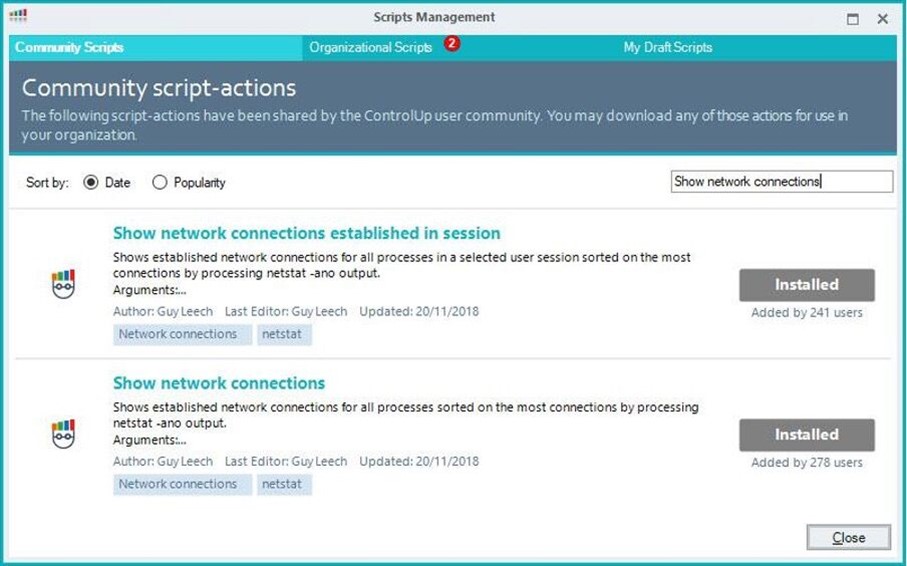The height and width of the screenshot is (566, 907).
Task: Click the ControlUp app icon in title bar
Action: (18, 15)
